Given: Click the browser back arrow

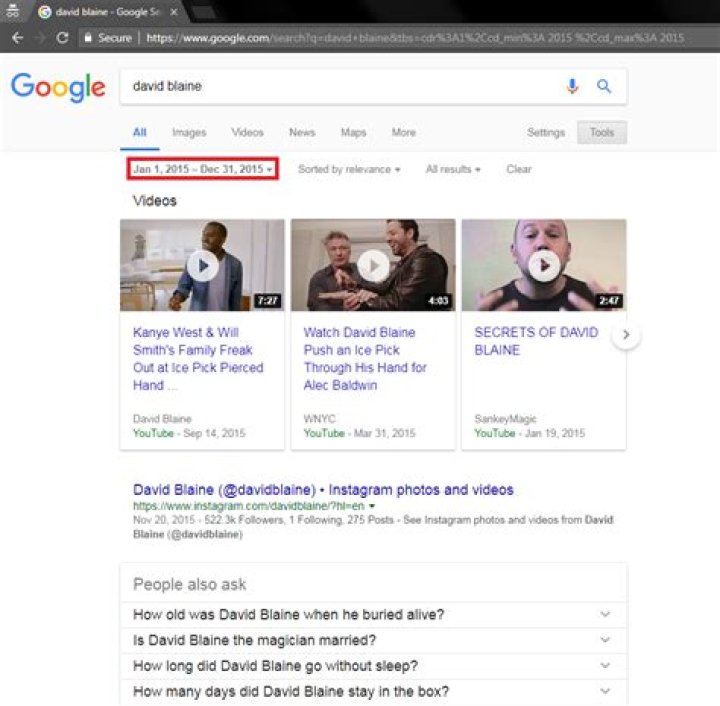Looking at the screenshot, I should 17,38.
